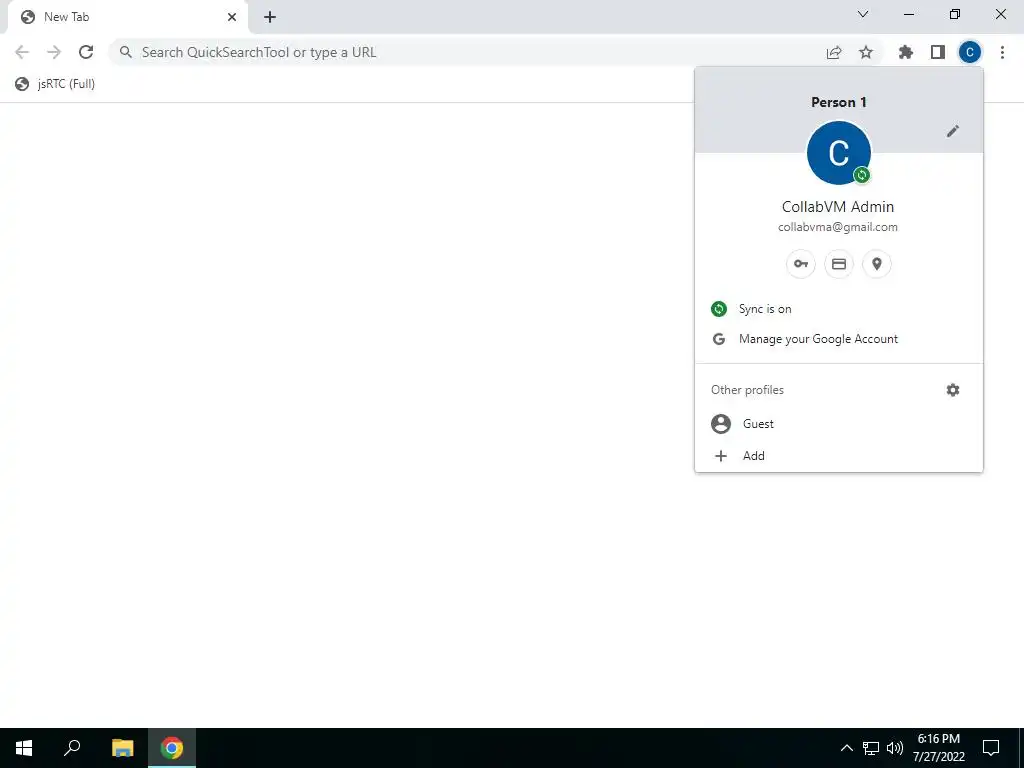Open the Windows Start menu
This screenshot has height=768, width=1024.
(24, 748)
